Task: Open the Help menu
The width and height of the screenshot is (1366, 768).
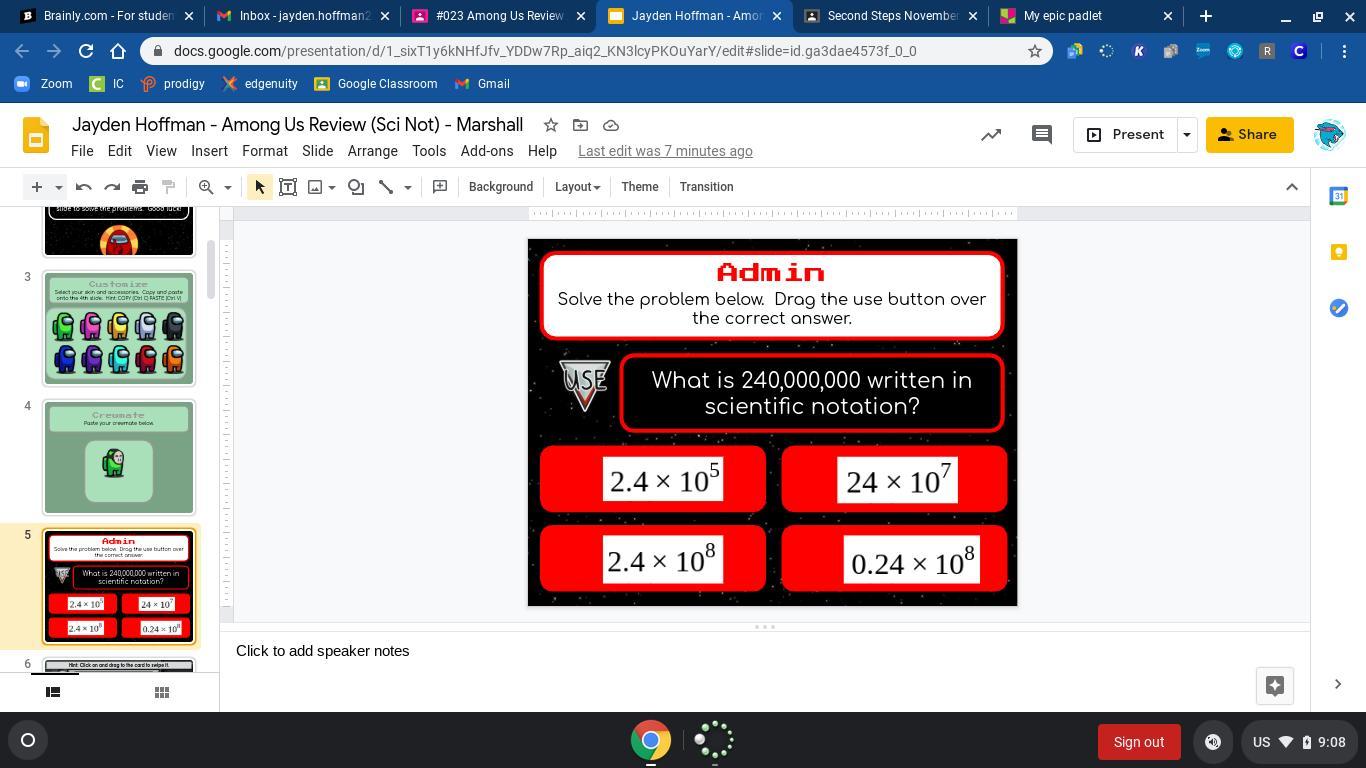Action: tap(542, 151)
